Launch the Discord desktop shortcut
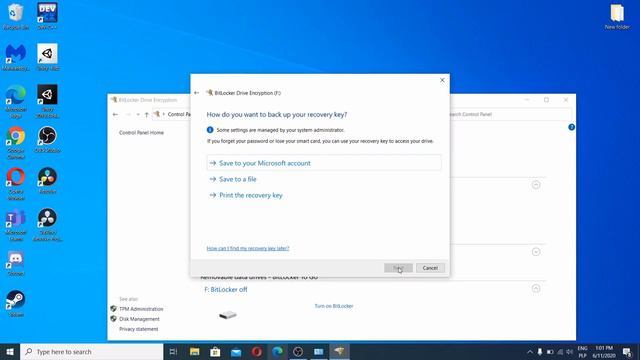640x360 pixels. click(16, 263)
